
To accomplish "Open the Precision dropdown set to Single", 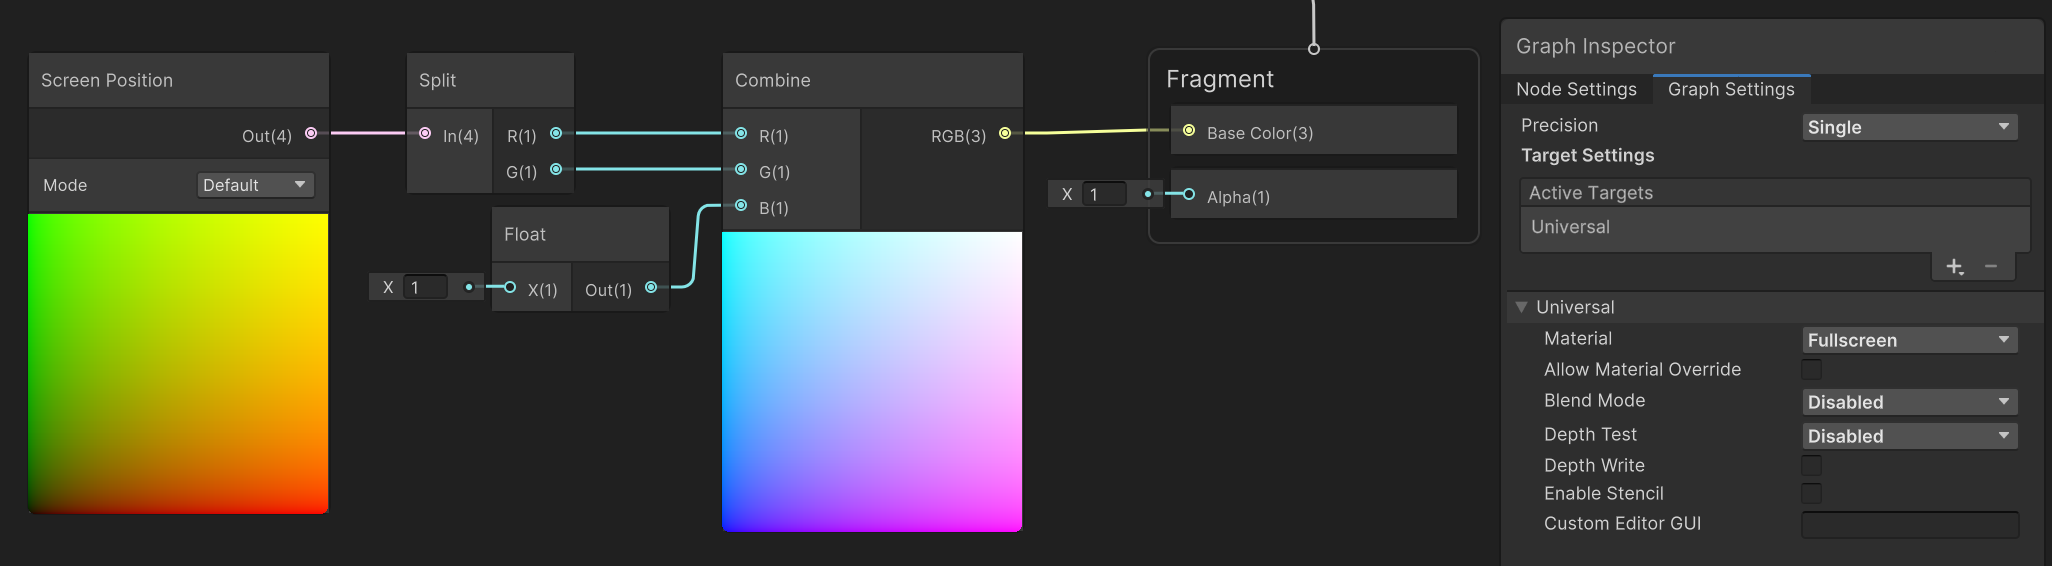I will coord(1909,127).
